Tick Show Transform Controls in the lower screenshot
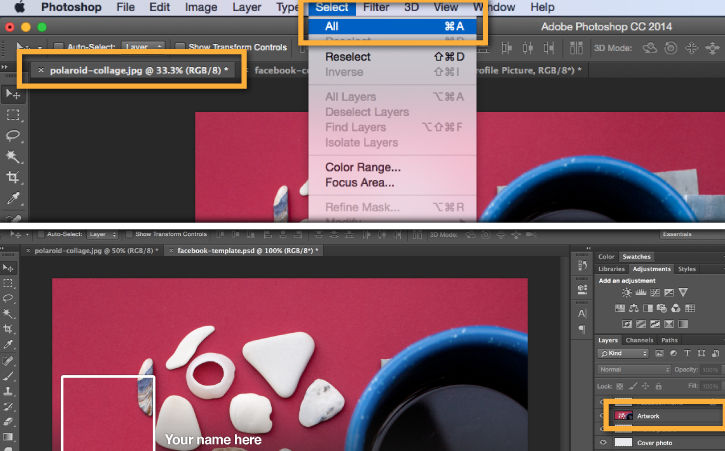 129,235
